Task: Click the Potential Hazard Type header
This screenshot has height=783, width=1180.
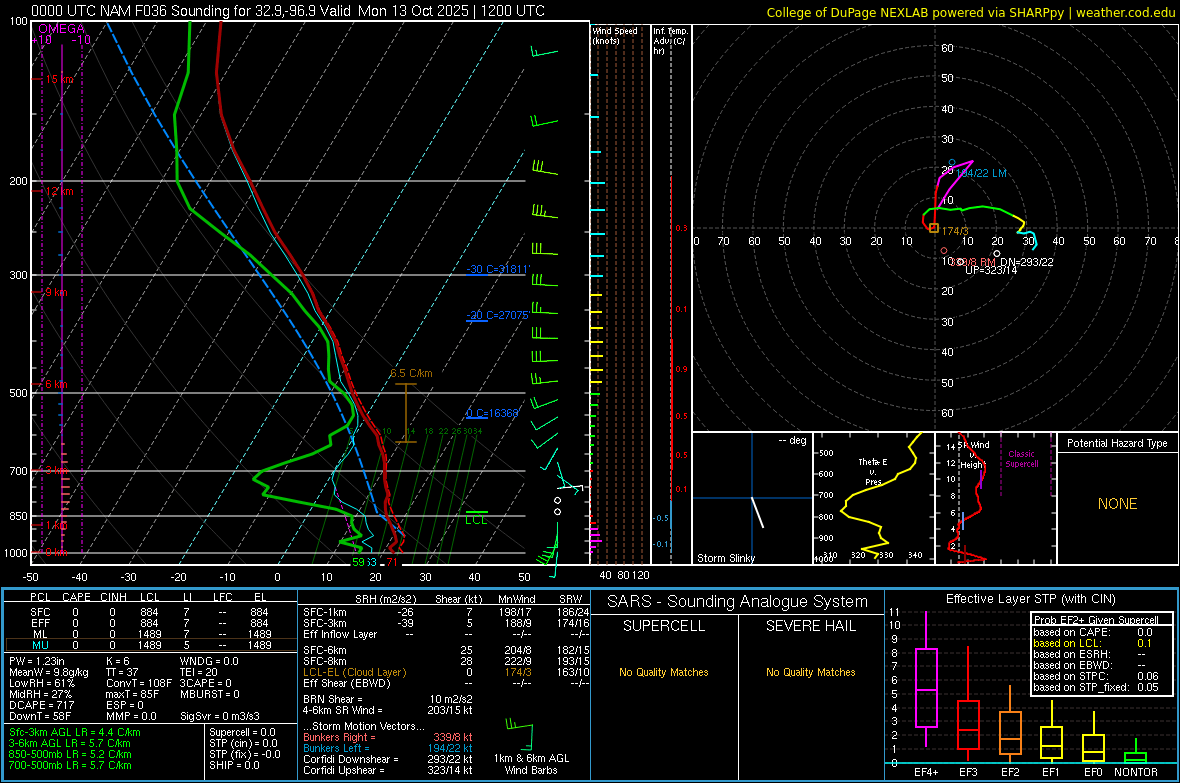Action: pyautogui.click(x=1117, y=443)
